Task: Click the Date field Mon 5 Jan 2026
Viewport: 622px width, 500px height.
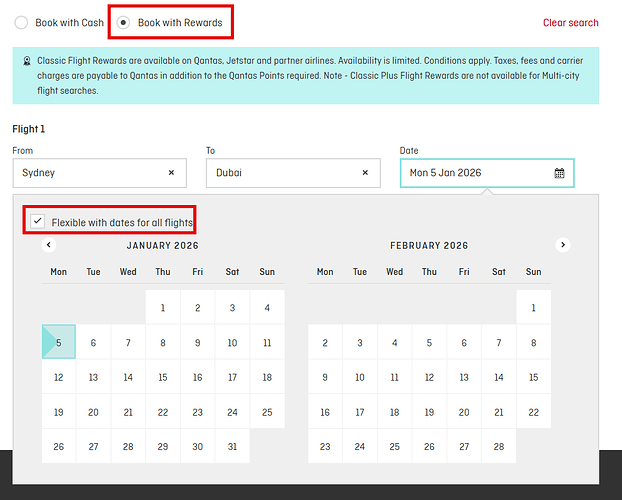Action: tap(487, 173)
